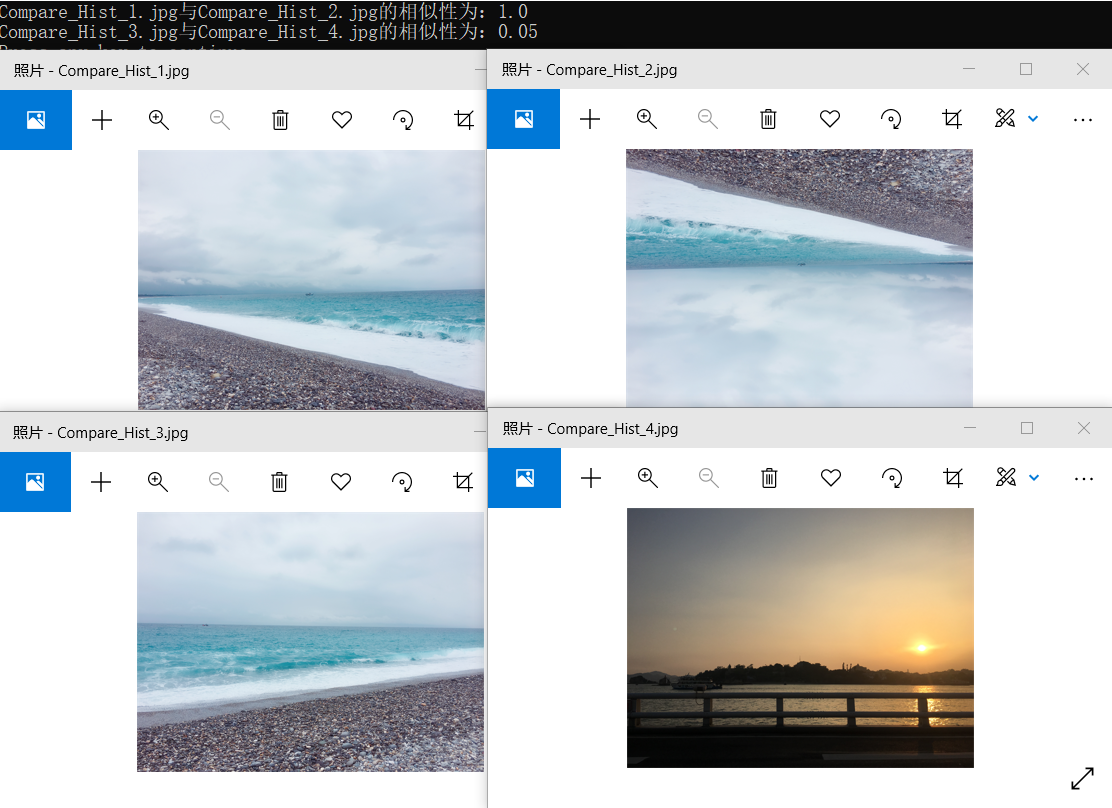The width and height of the screenshot is (1112, 808).
Task: Click the beach photo in Compare_Hist_1.jpg window
Action: click(311, 280)
